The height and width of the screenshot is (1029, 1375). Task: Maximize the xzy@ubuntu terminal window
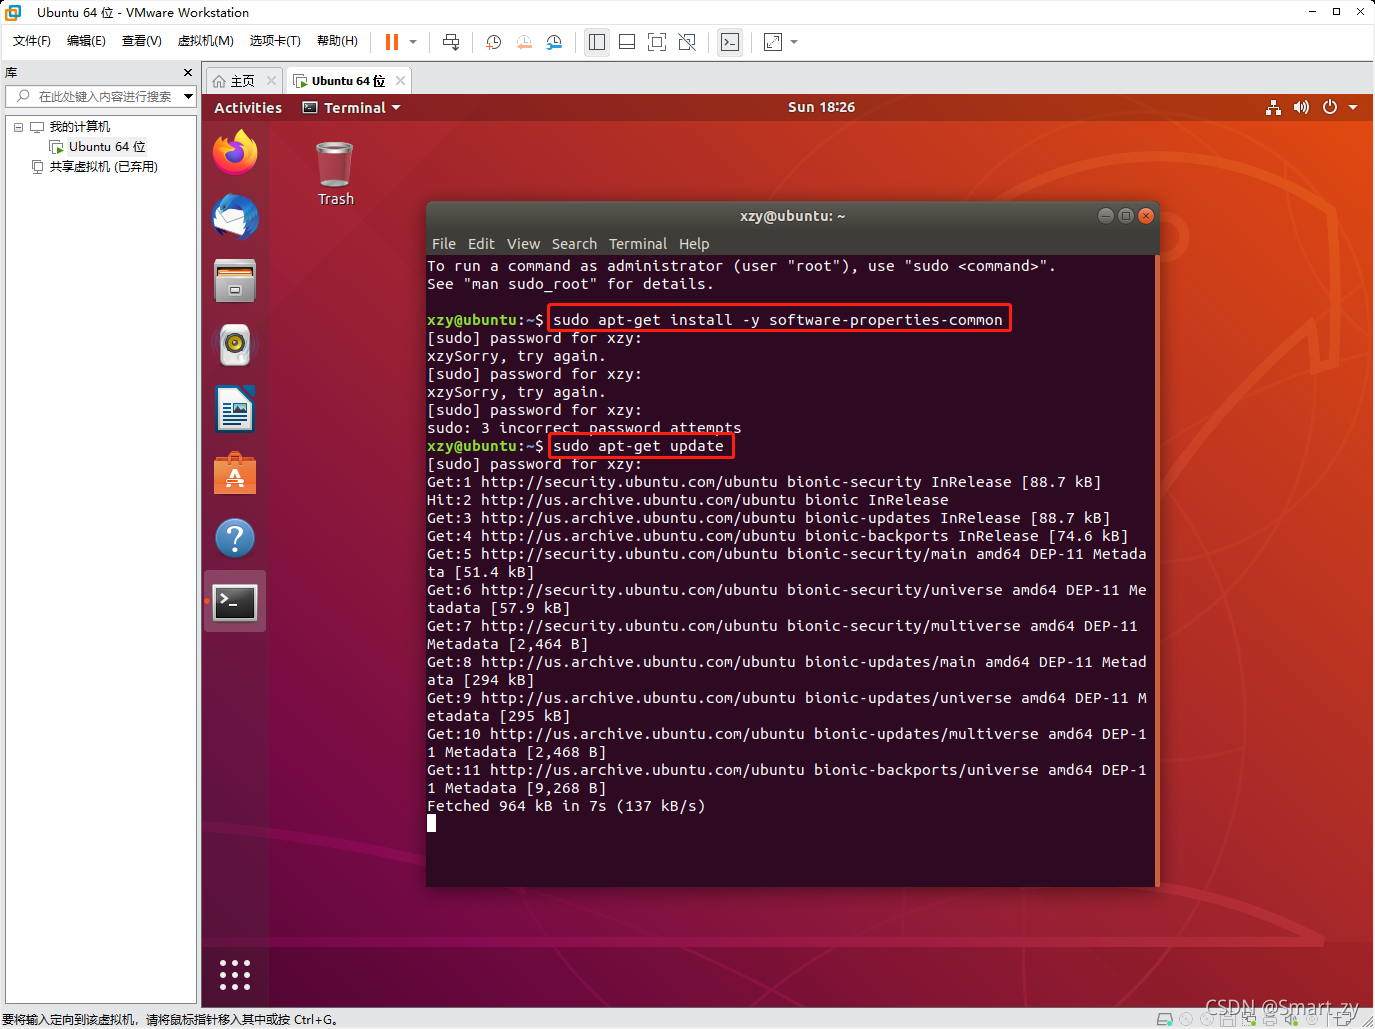point(1125,216)
